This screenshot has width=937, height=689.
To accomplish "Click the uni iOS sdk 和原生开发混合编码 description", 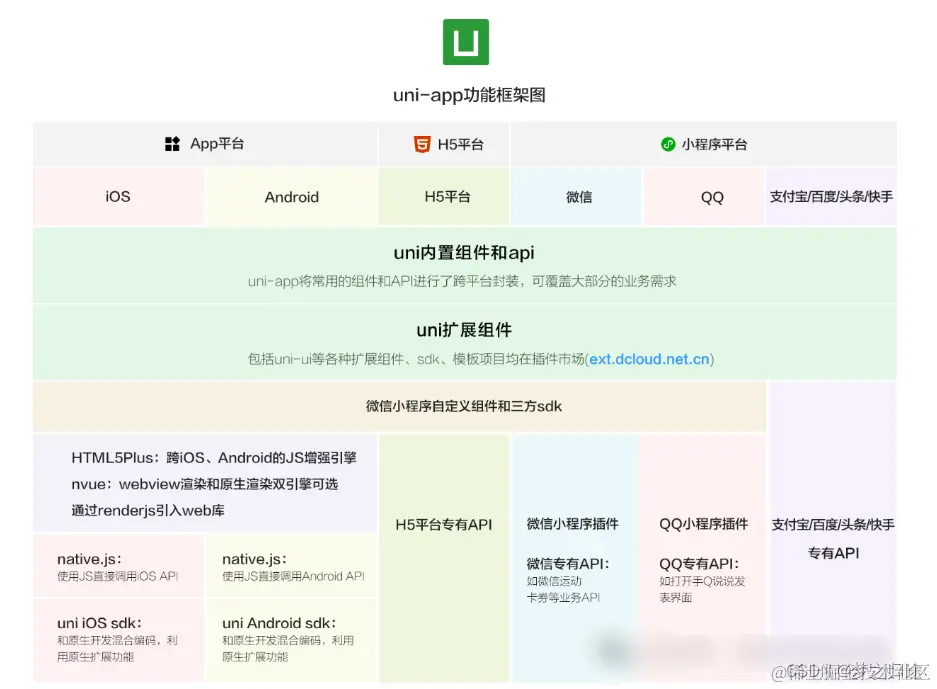I will [117, 648].
